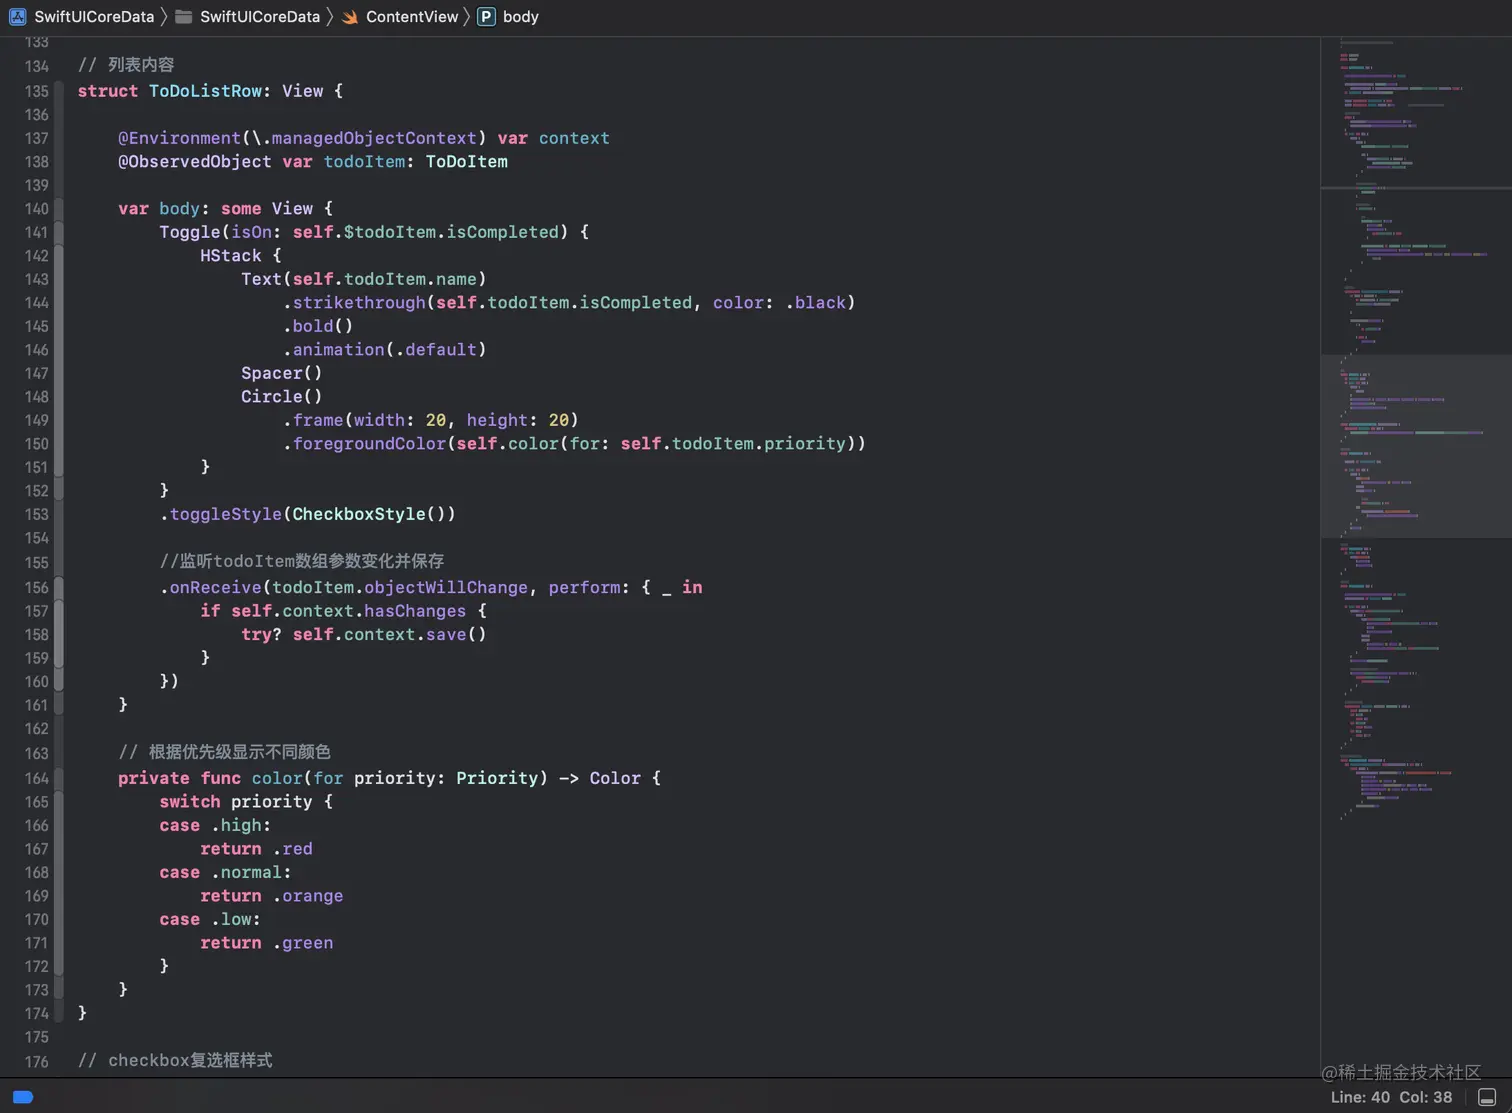Click Circle() on line 148

point(282,397)
